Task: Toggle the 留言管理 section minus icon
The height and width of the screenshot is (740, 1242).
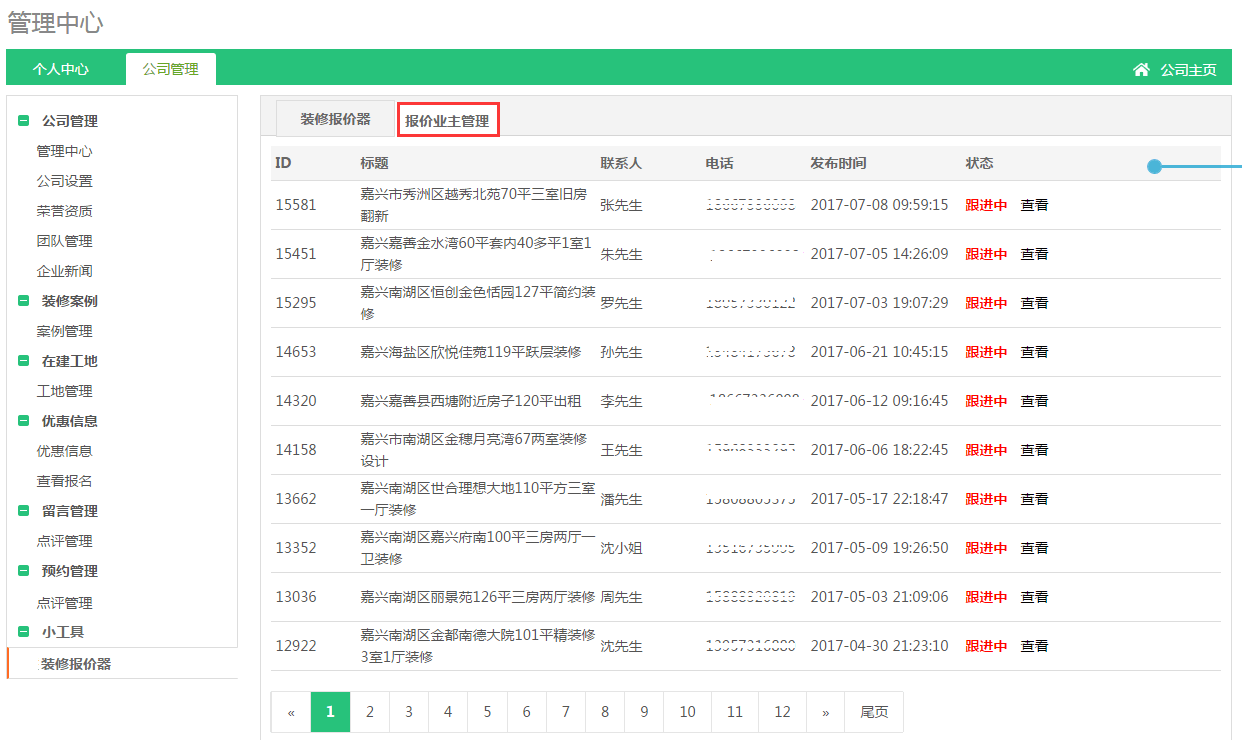Action: pyautogui.click(x=23, y=511)
